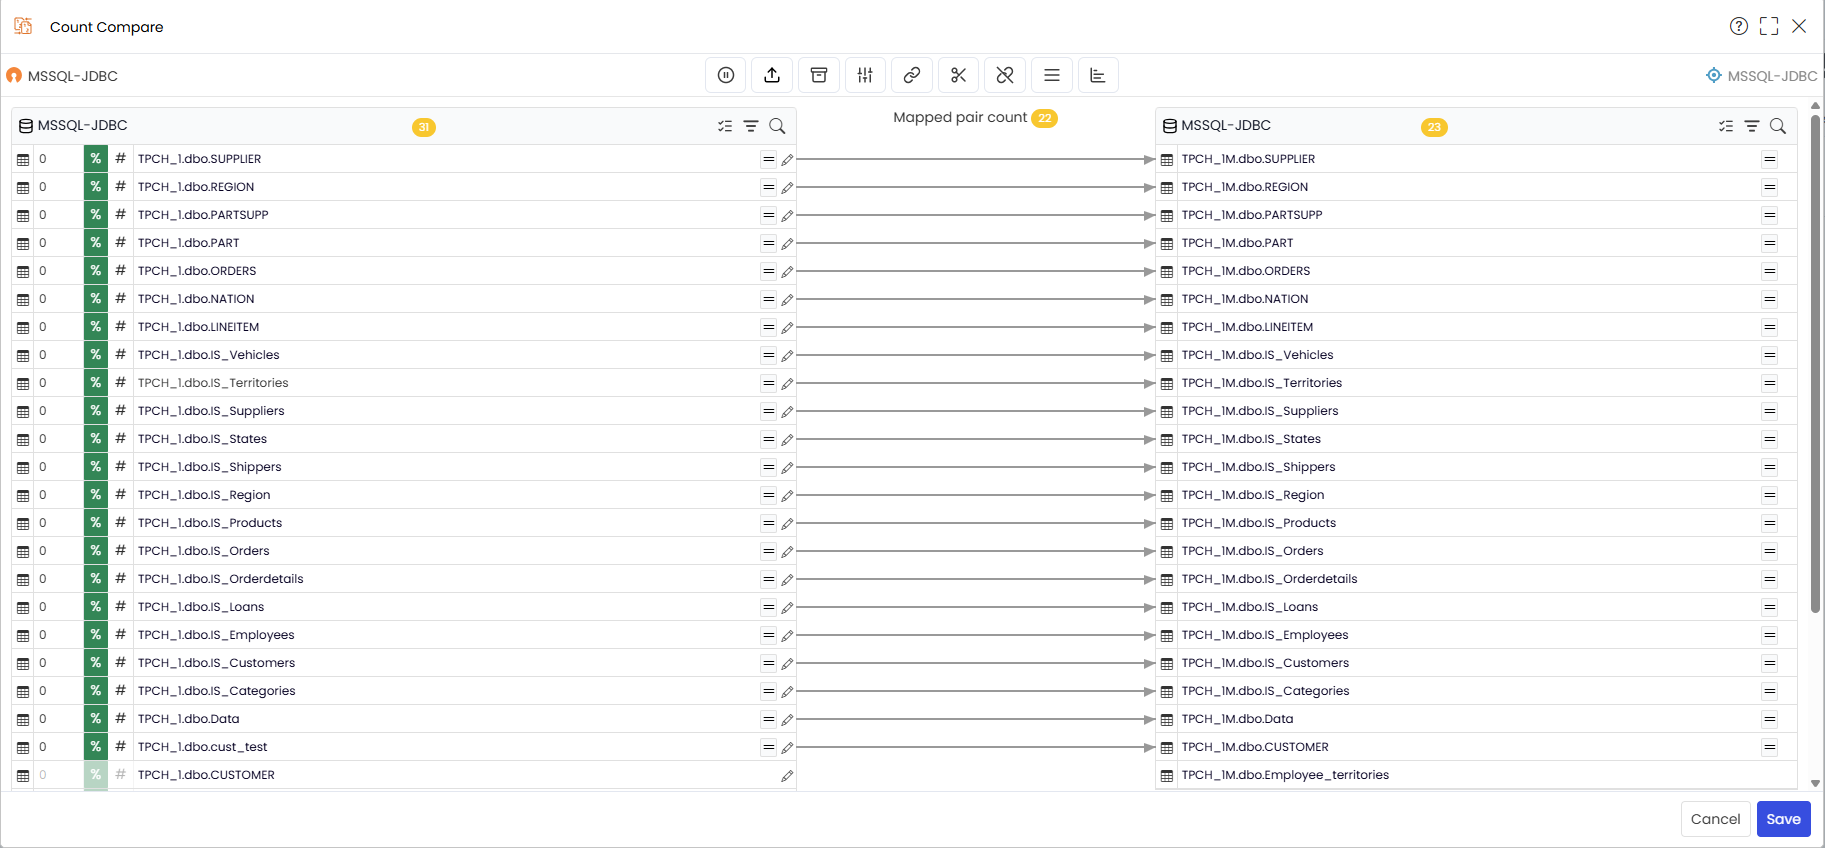Click the link chain icon in toolbar
Viewport: 1825px width, 848px height.
pyautogui.click(x=912, y=75)
